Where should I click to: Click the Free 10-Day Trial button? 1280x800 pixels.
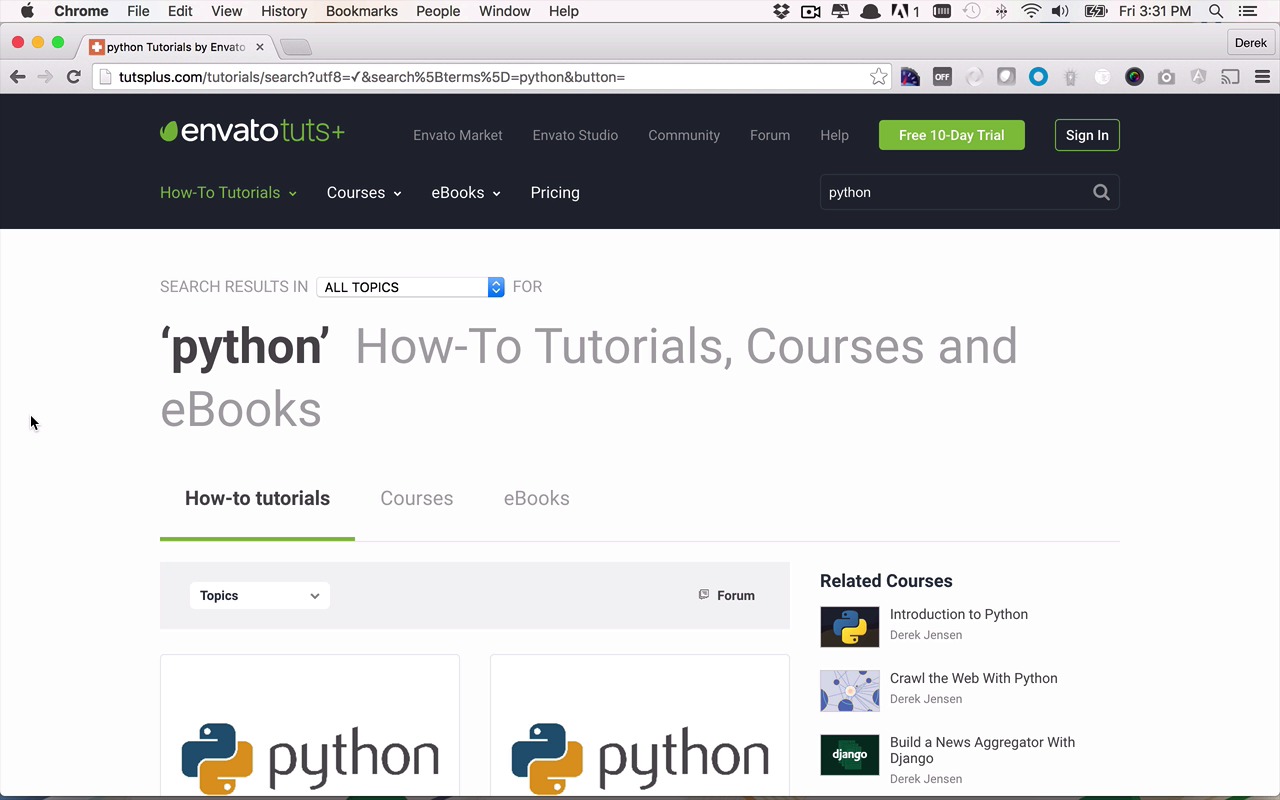click(952, 135)
